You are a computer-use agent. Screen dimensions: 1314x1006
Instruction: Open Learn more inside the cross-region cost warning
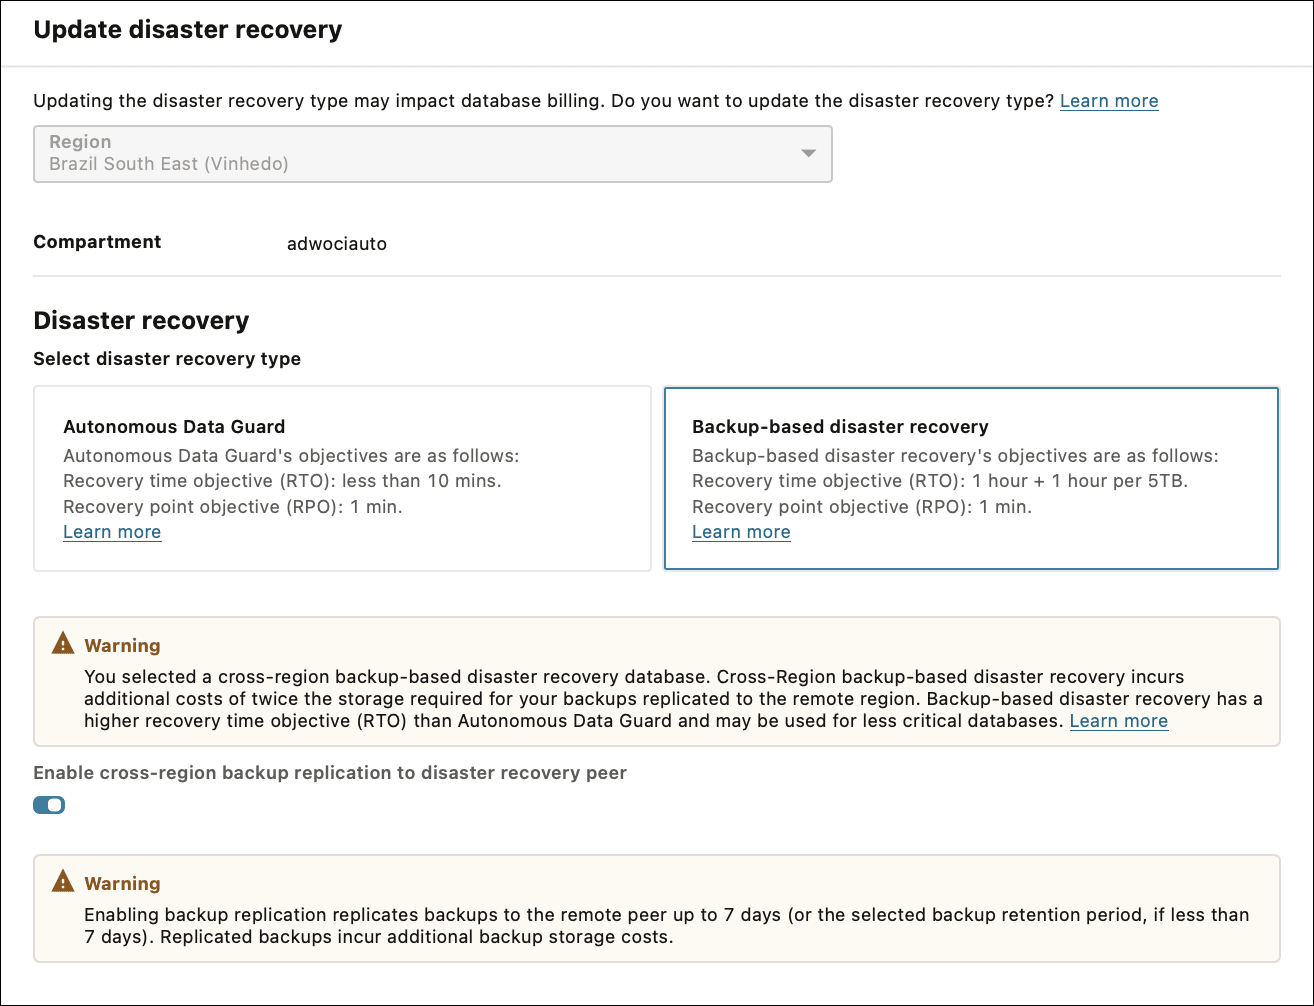click(x=1118, y=720)
